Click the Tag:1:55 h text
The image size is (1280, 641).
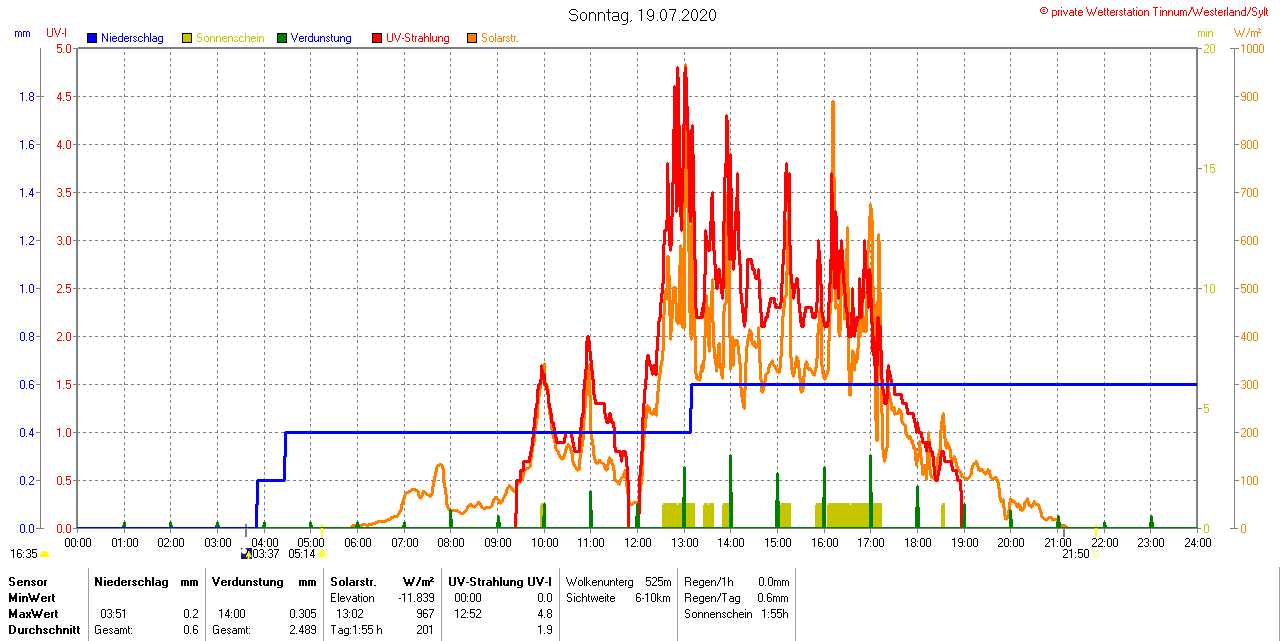coord(357,630)
